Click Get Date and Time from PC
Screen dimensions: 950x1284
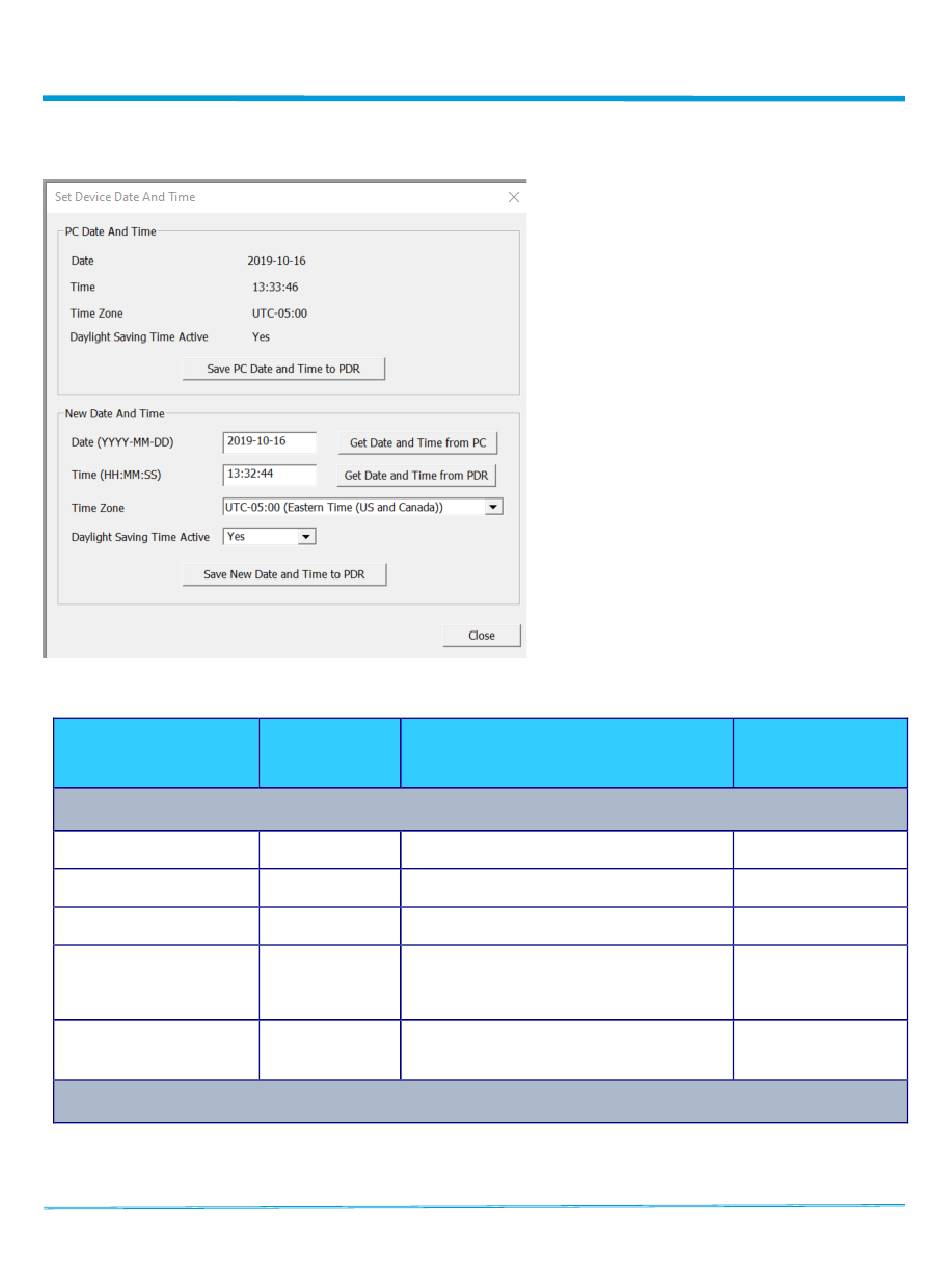(x=418, y=443)
